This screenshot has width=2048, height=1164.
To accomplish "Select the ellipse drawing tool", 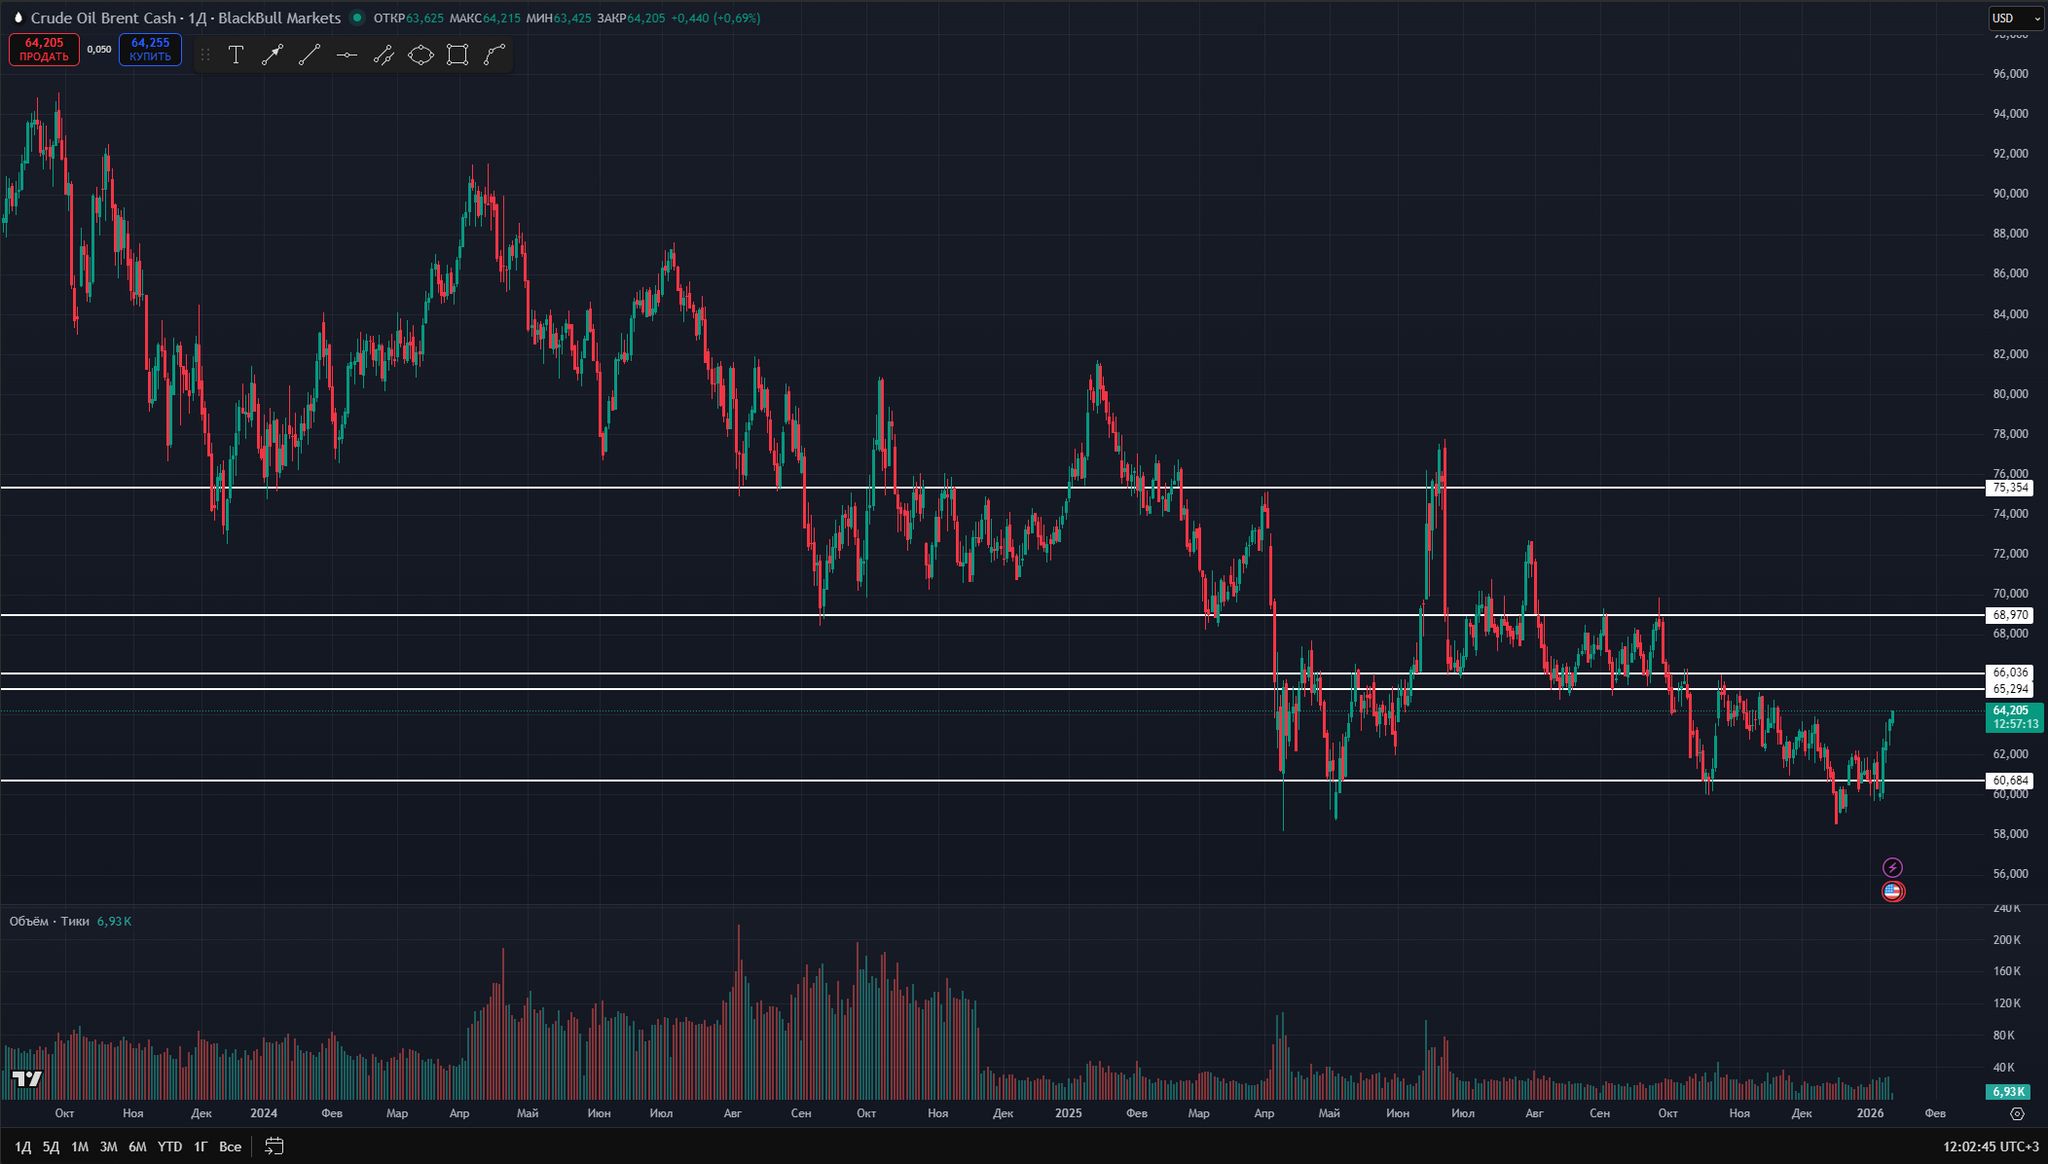I will coord(421,55).
